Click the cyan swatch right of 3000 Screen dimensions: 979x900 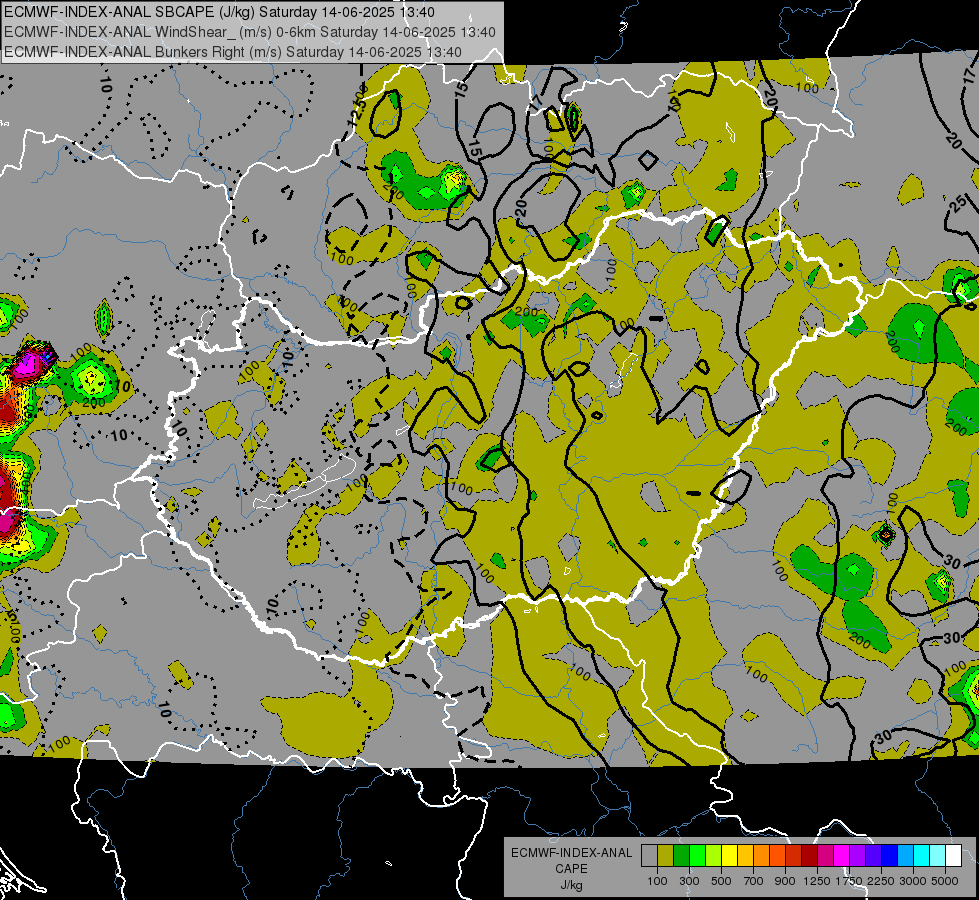click(922, 855)
